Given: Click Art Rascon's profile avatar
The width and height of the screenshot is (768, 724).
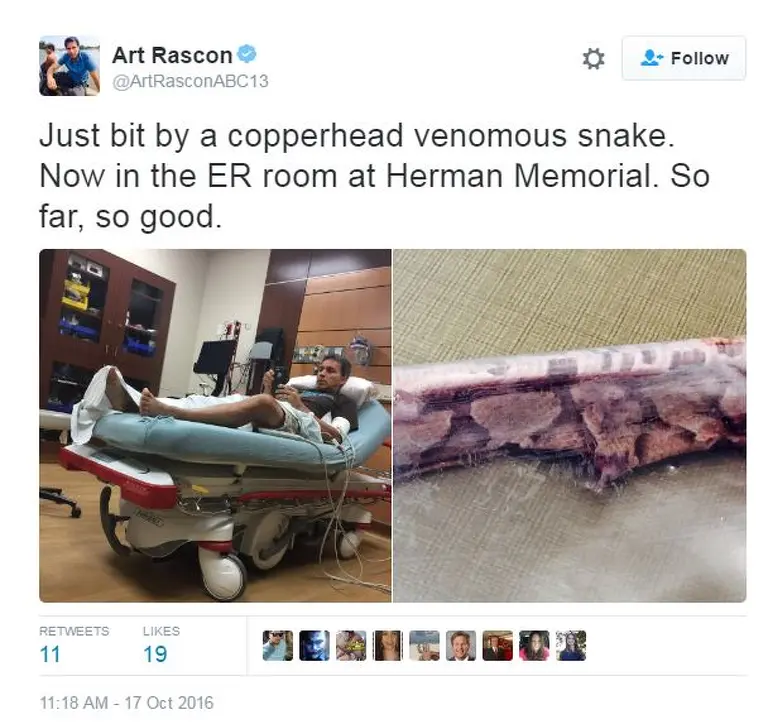Looking at the screenshot, I should click(70, 66).
